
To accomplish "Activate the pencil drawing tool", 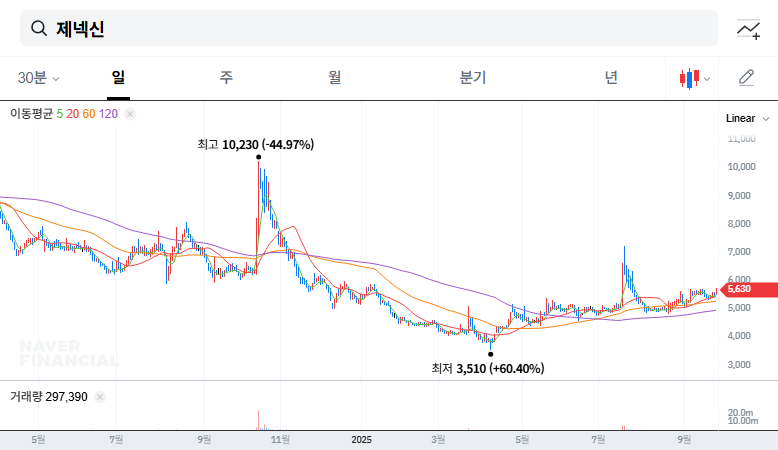I will pos(746,78).
